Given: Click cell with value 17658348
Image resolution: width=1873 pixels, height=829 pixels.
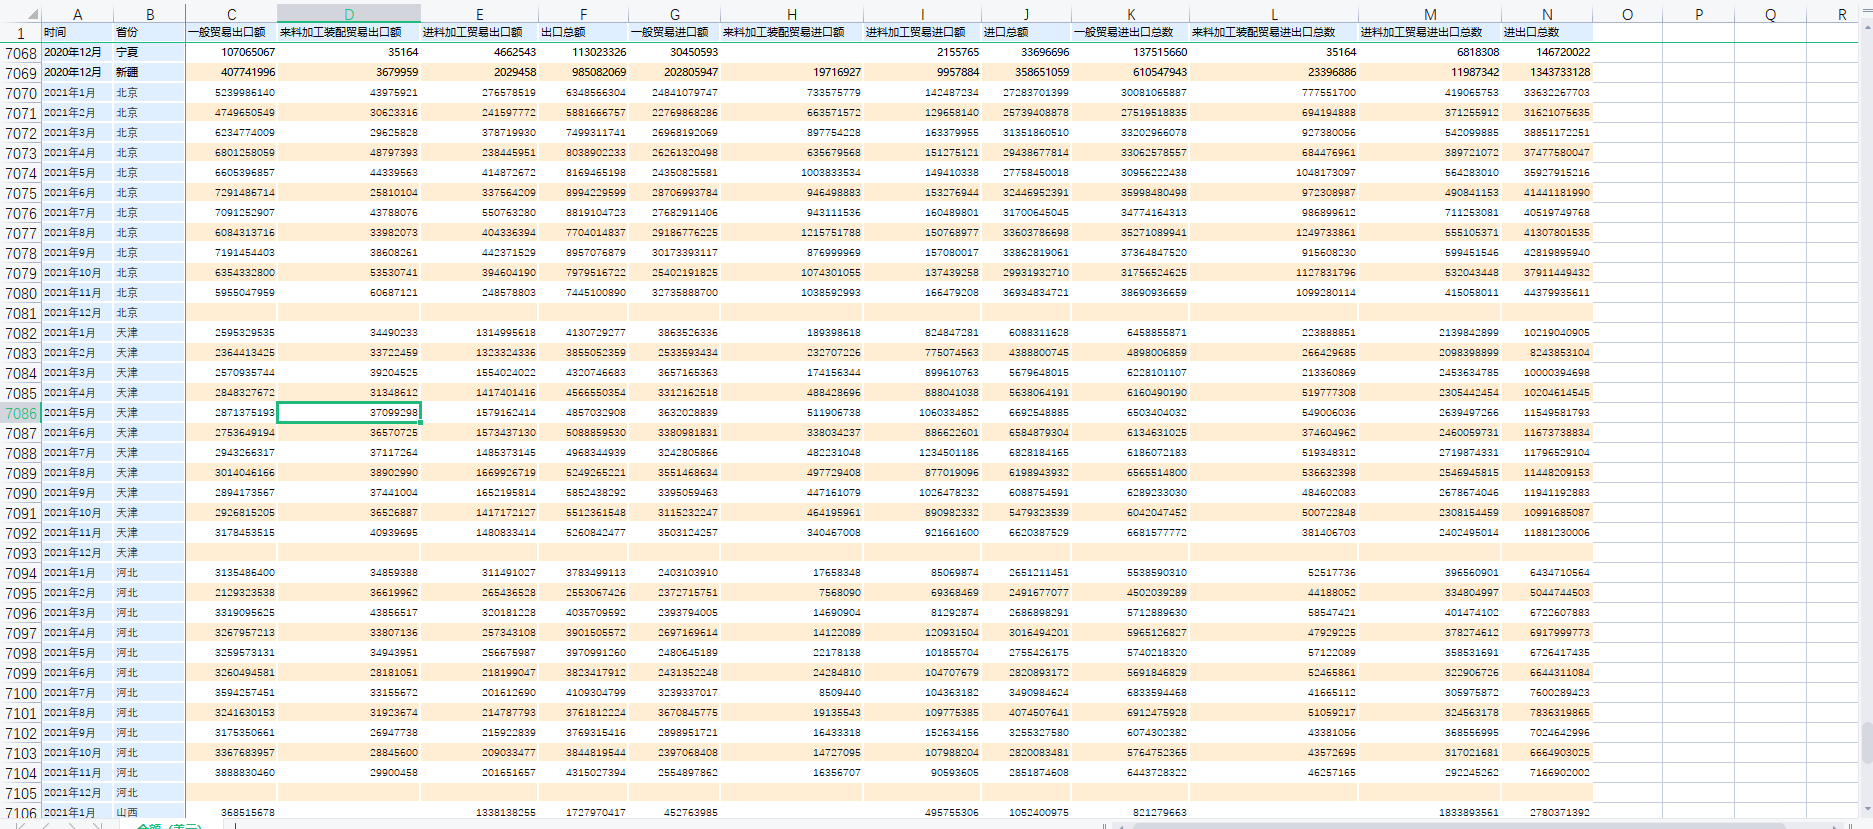Looking at the screenshot, I should (791, 572).
